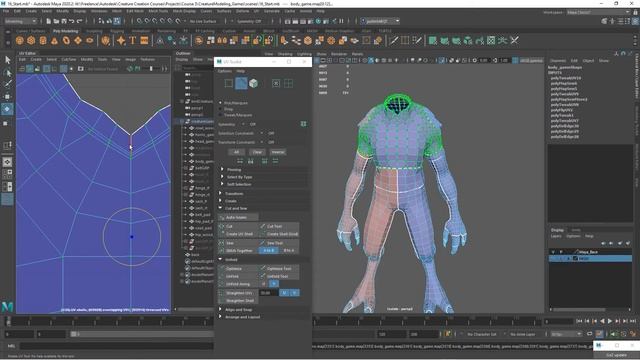Click the time slider current frame marker

[x=8, y=322]
